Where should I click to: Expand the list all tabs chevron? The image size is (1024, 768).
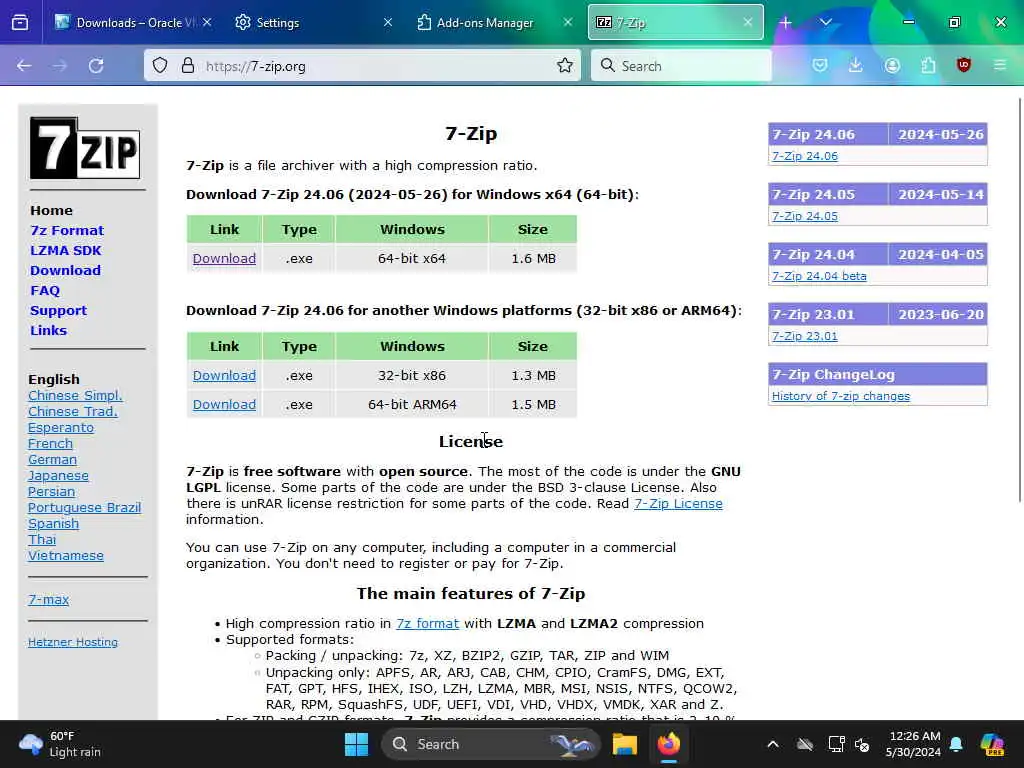point(825,22)
